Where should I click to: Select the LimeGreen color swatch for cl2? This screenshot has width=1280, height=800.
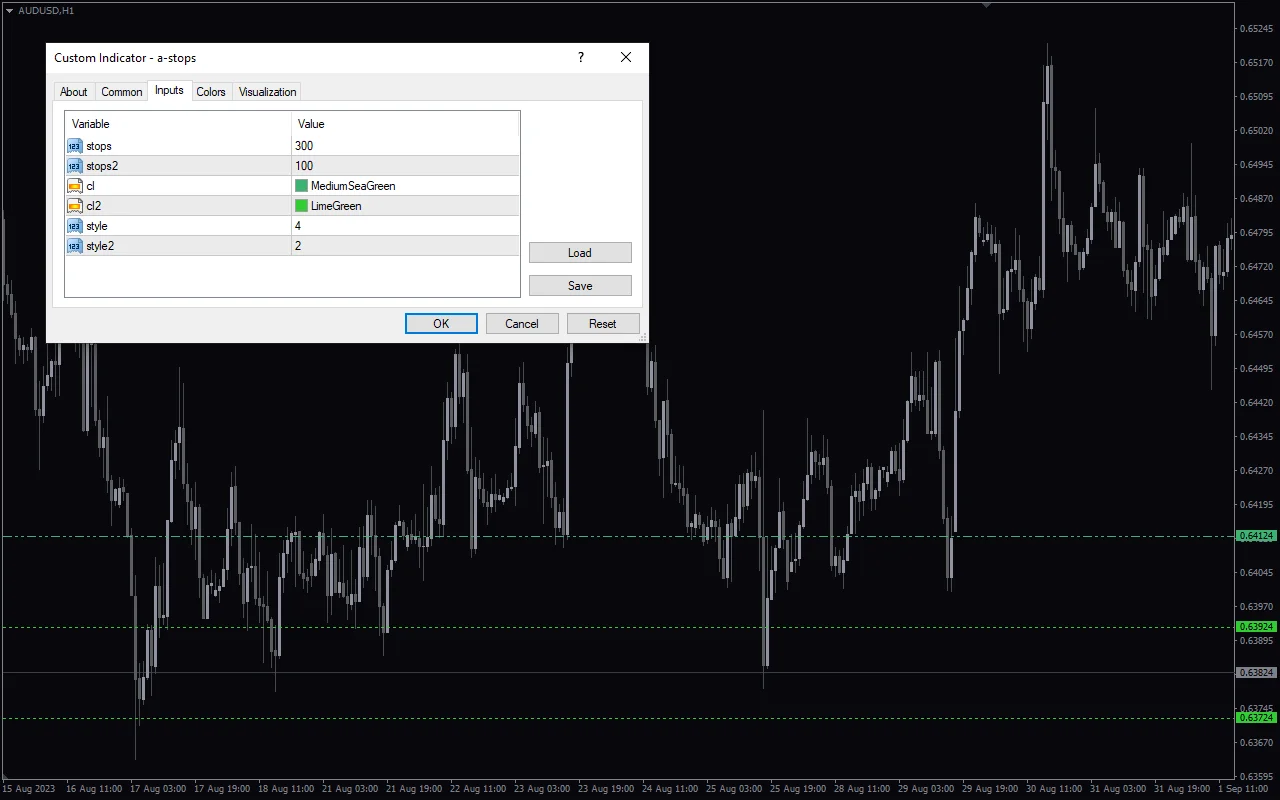coord(300,205)
